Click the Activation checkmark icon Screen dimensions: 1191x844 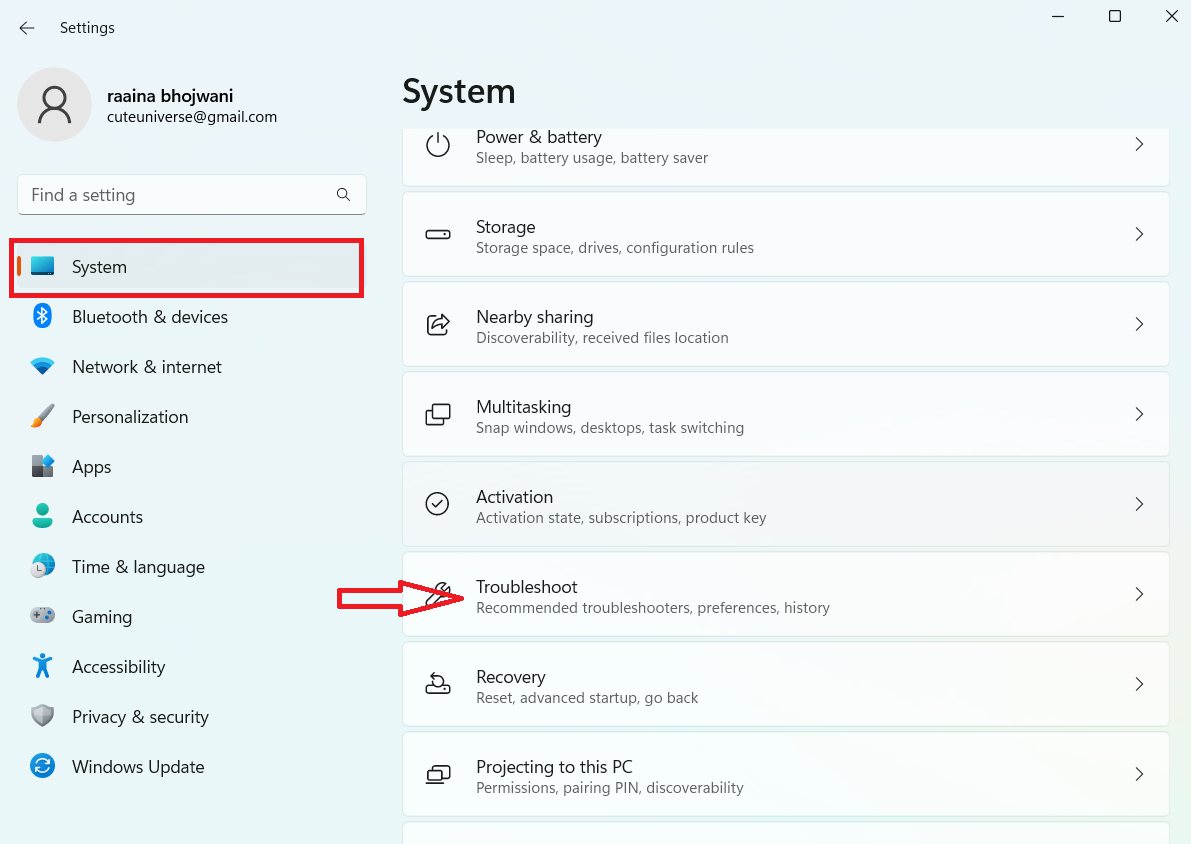438,504
